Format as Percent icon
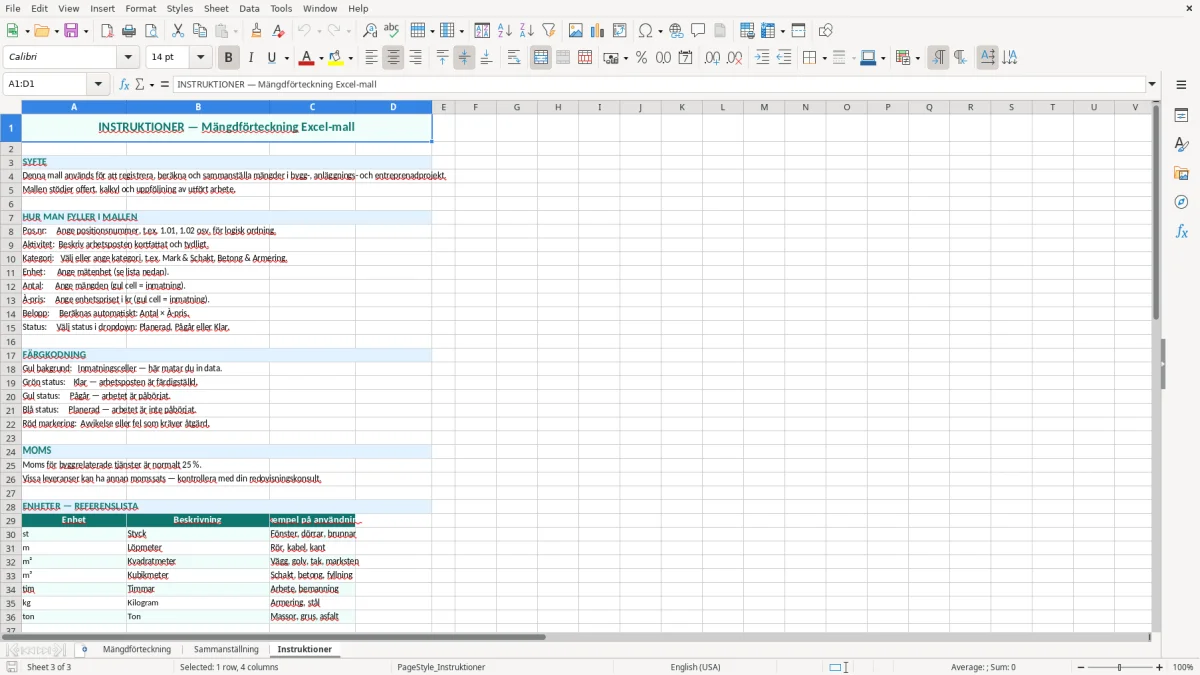1200x675 pixels. tap(641, 58)
